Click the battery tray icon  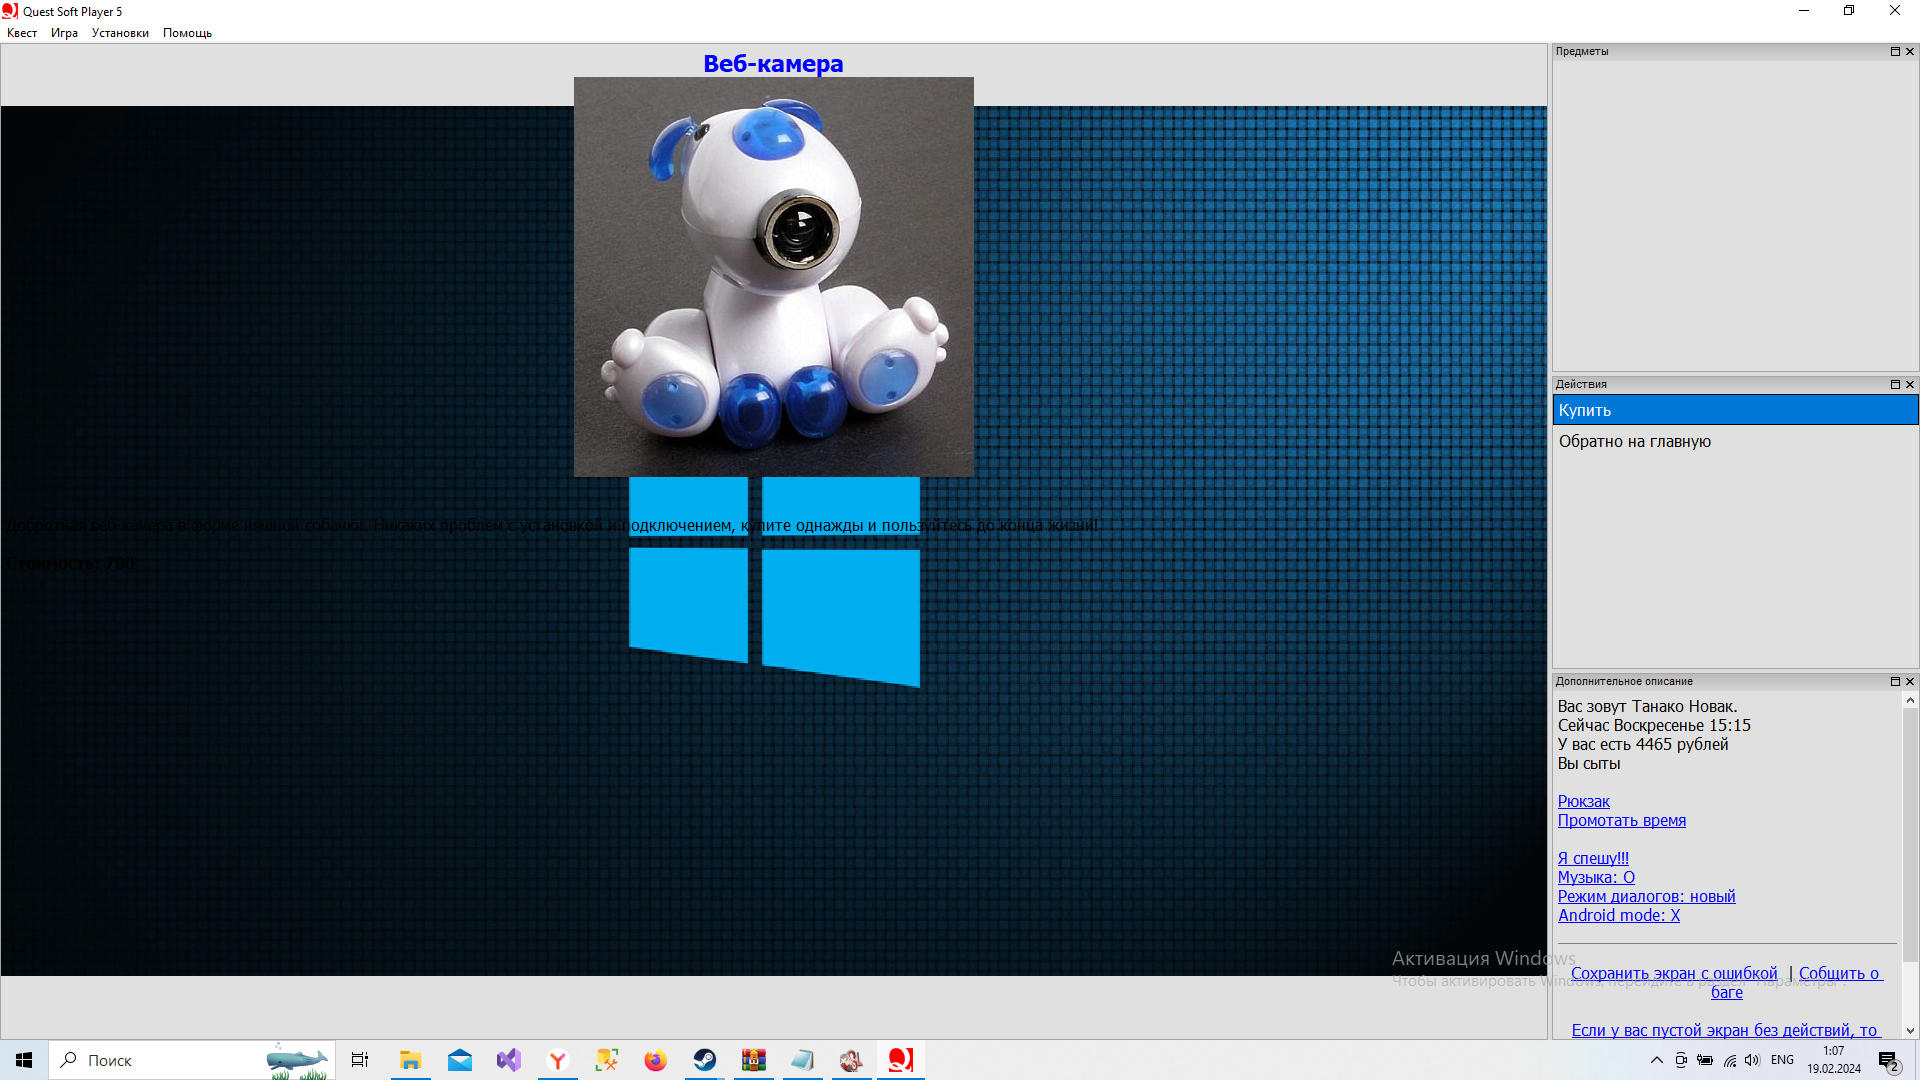(x=1705, y=1060)
